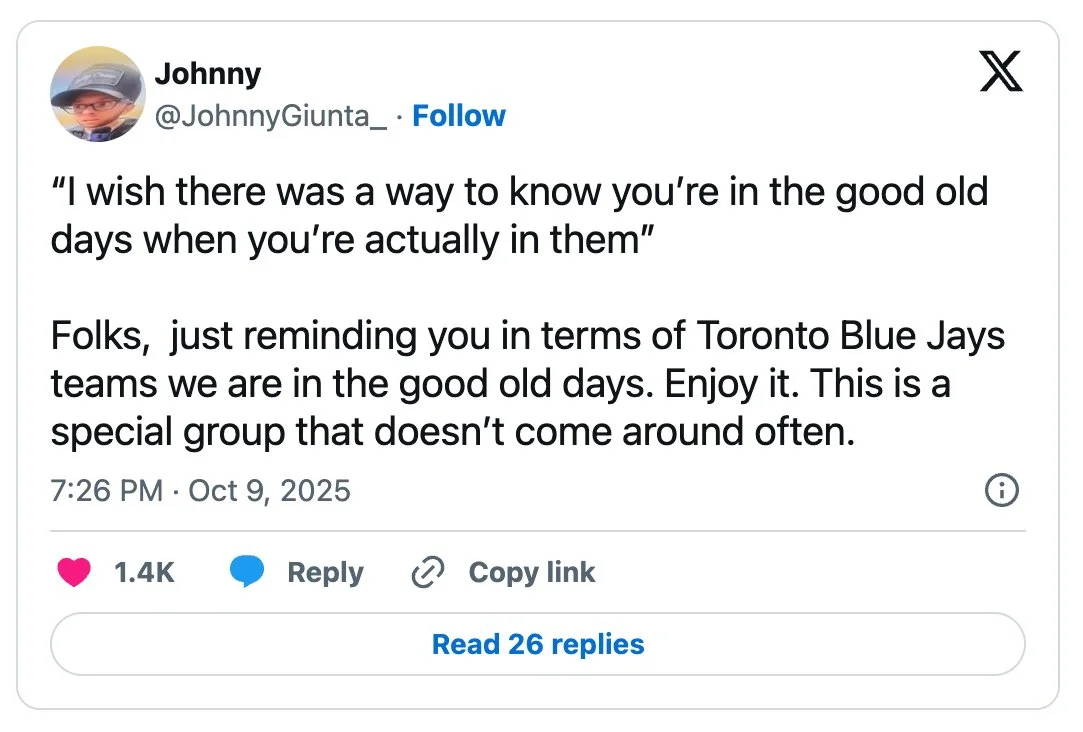
Task: Click the Oct 9, 2025 date
Action: point(269,491)
